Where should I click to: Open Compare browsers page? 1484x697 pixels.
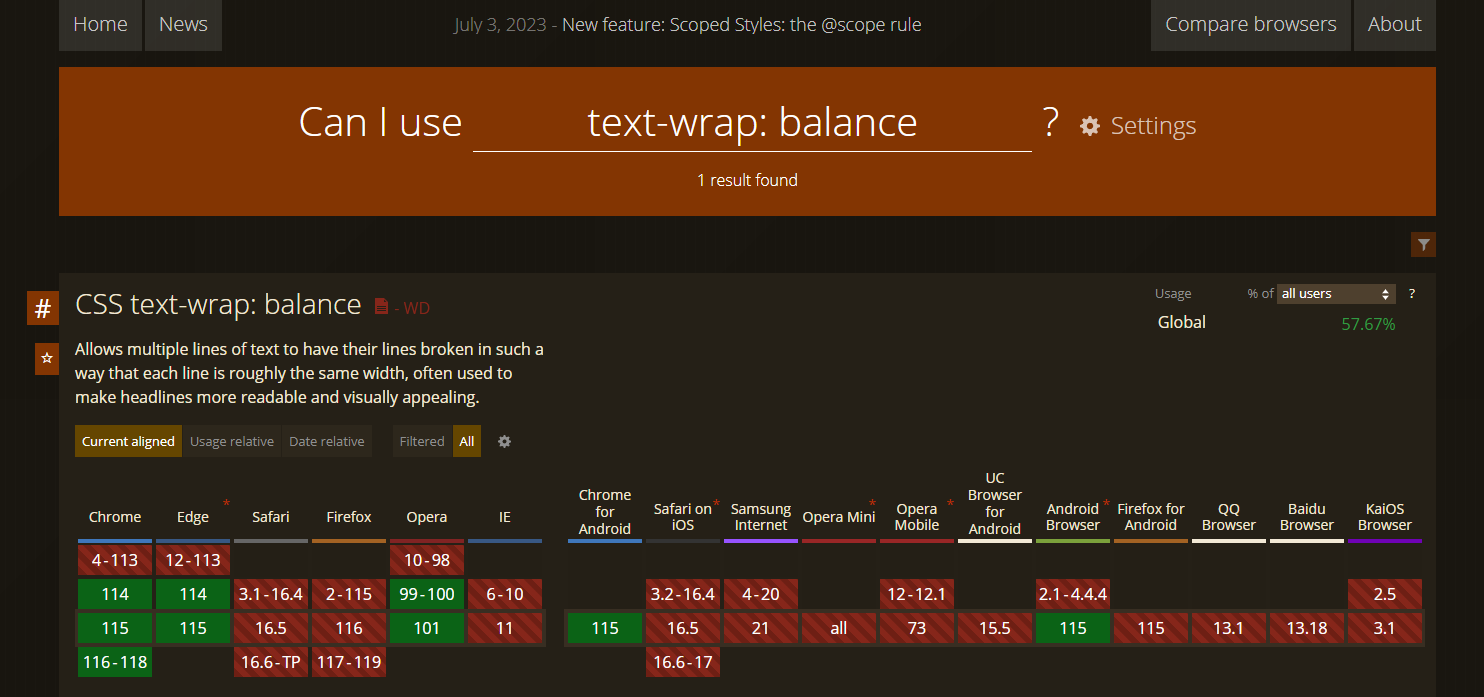pyautogui.click(x=1250, y=25)
